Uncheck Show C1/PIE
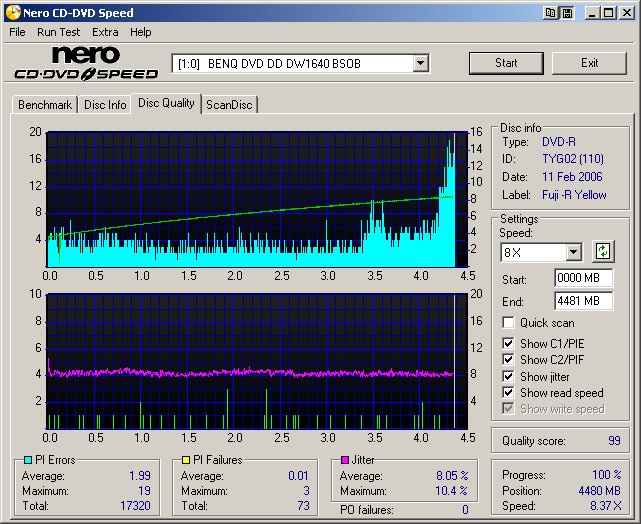The image size is (641, 524). coord(508,343)
